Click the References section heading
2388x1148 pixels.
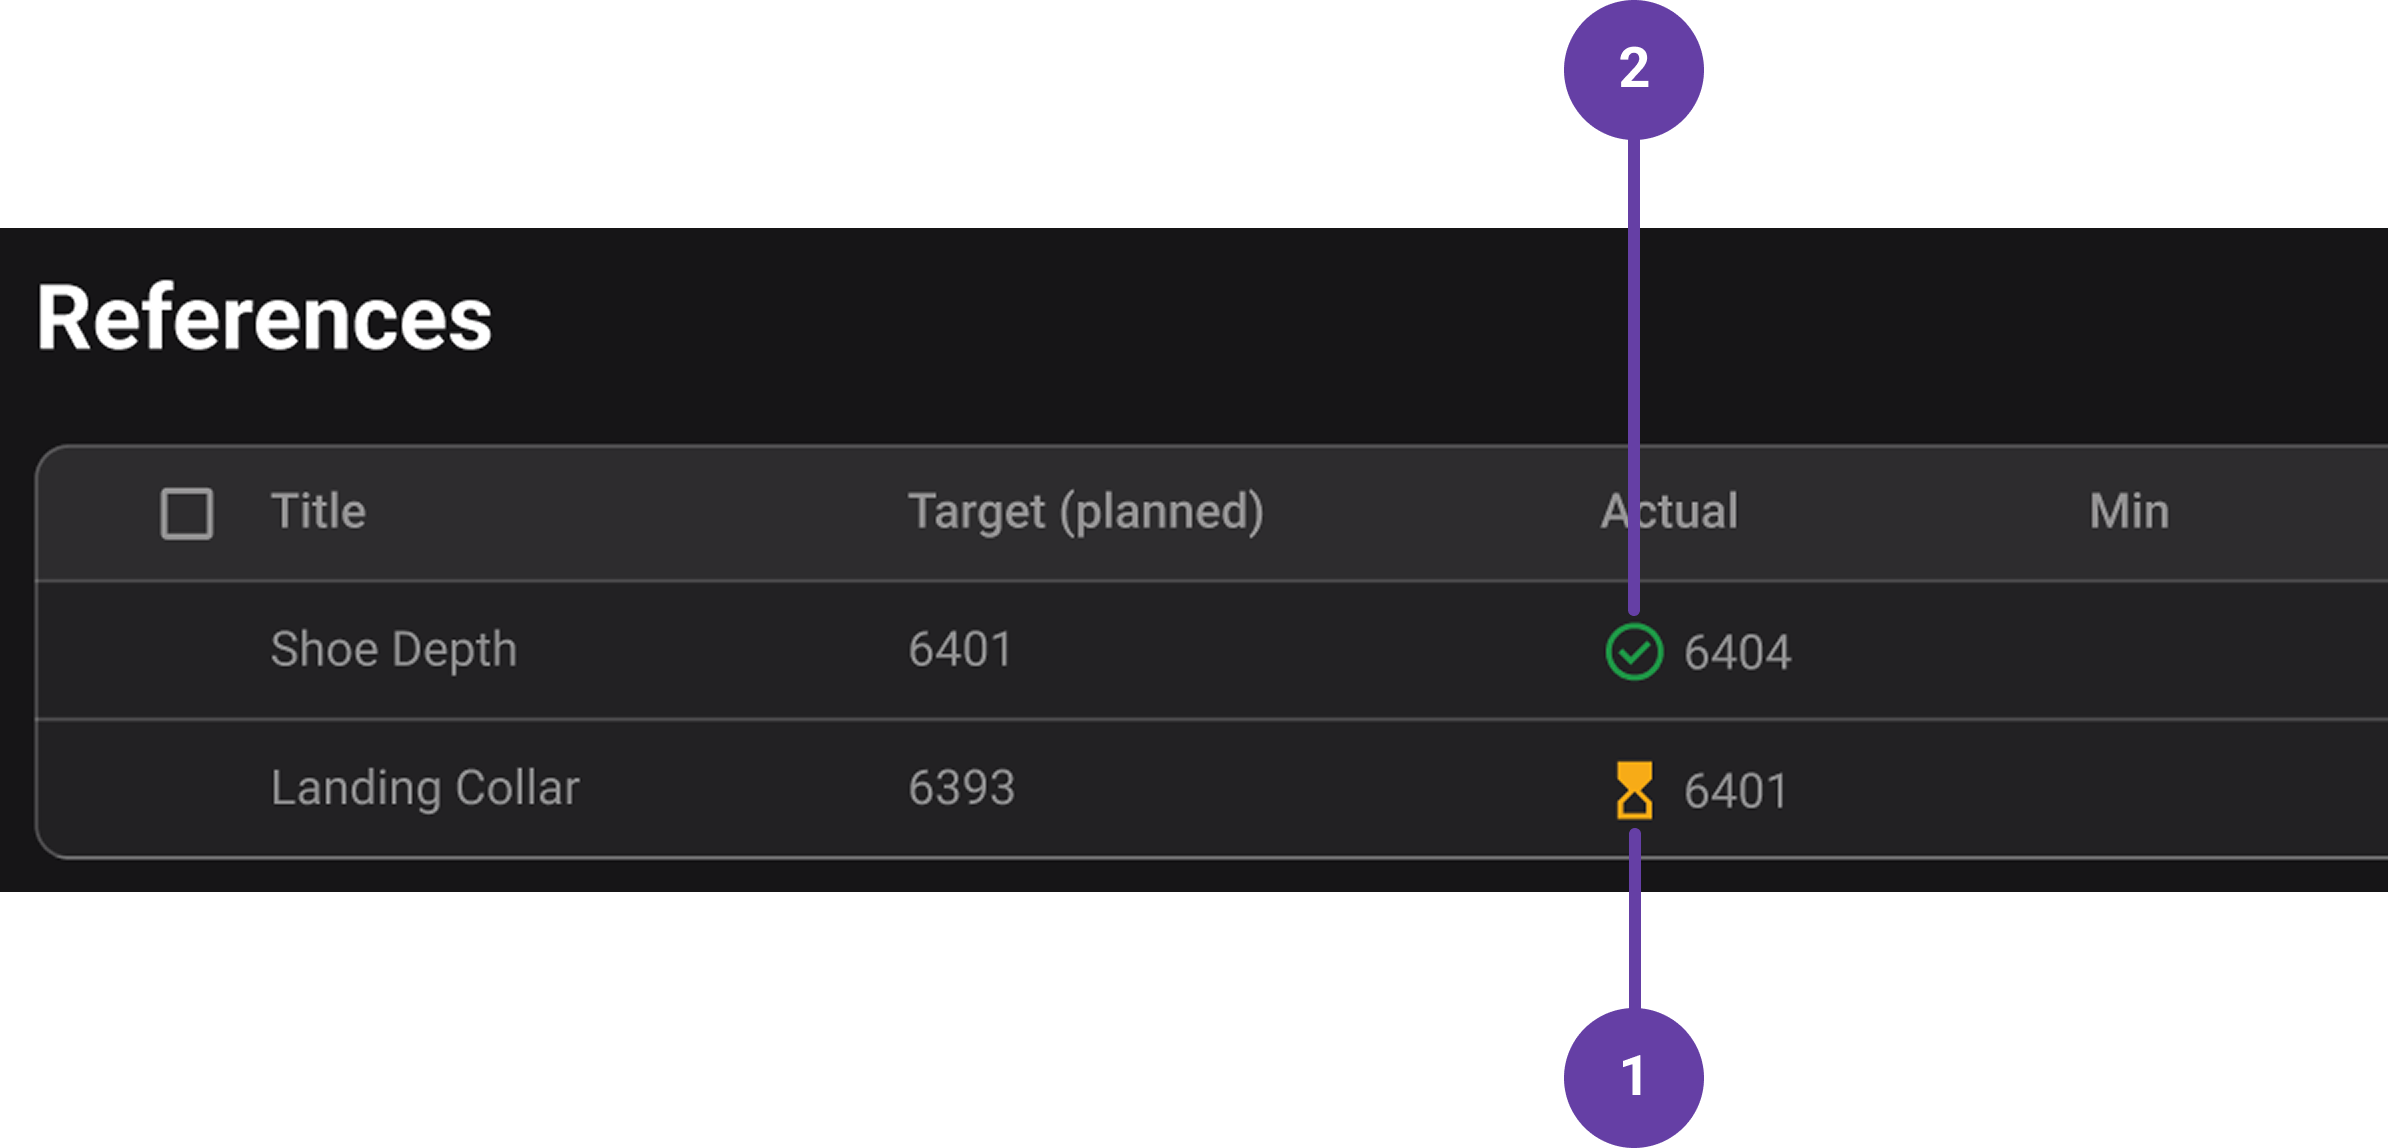(264, 318)
